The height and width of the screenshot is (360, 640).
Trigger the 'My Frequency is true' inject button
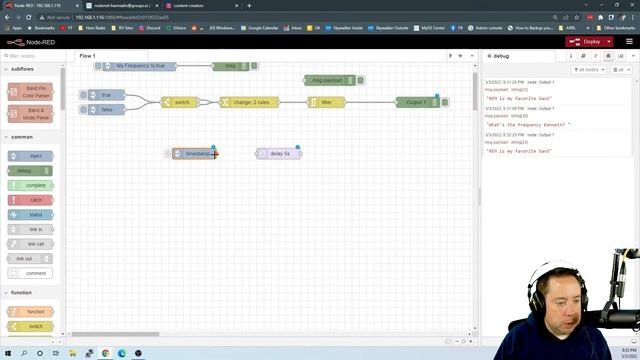point(98,66)
